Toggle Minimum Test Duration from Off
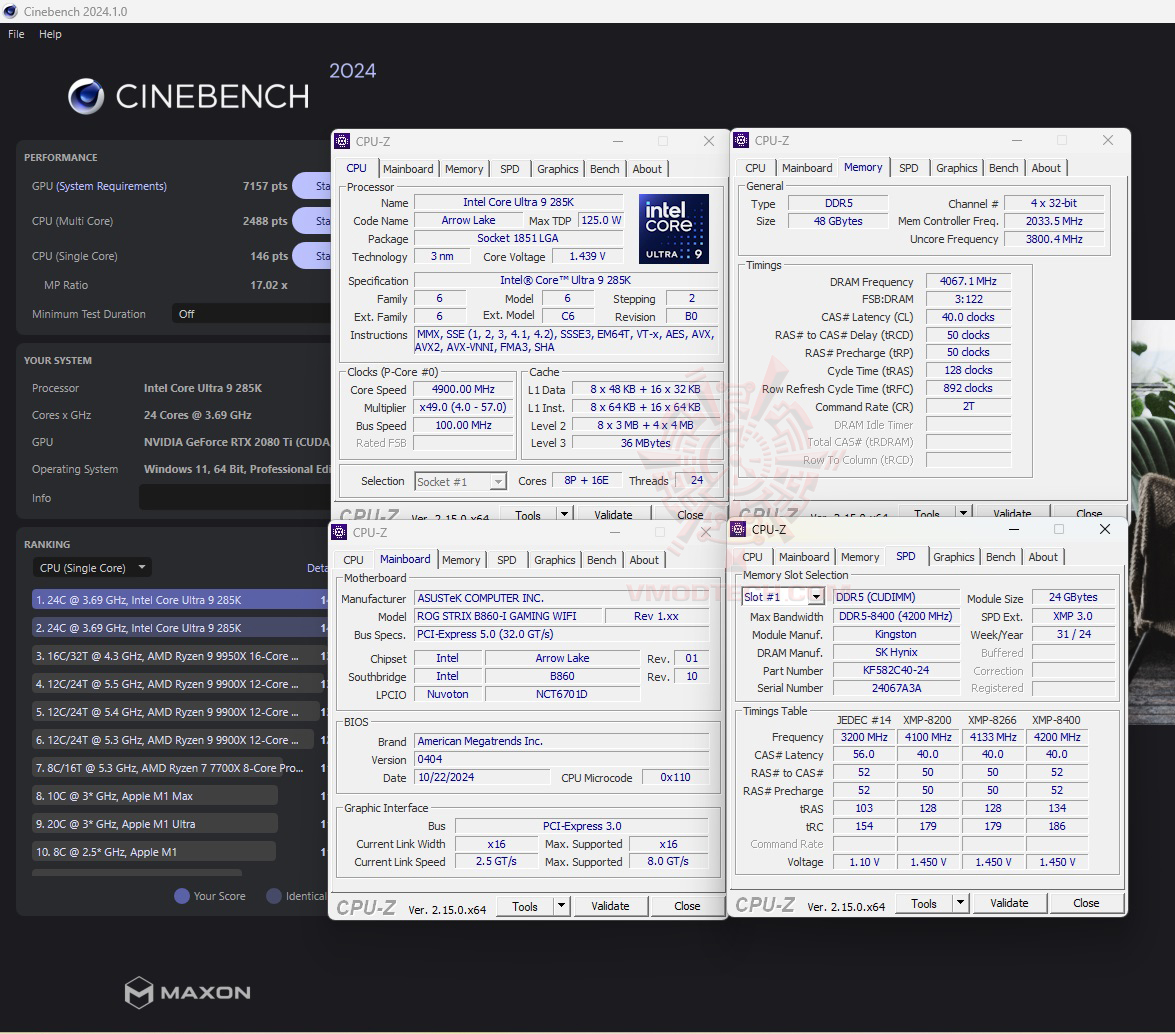The width and height of the screenshot is (1175, 1034). point(248,314)
